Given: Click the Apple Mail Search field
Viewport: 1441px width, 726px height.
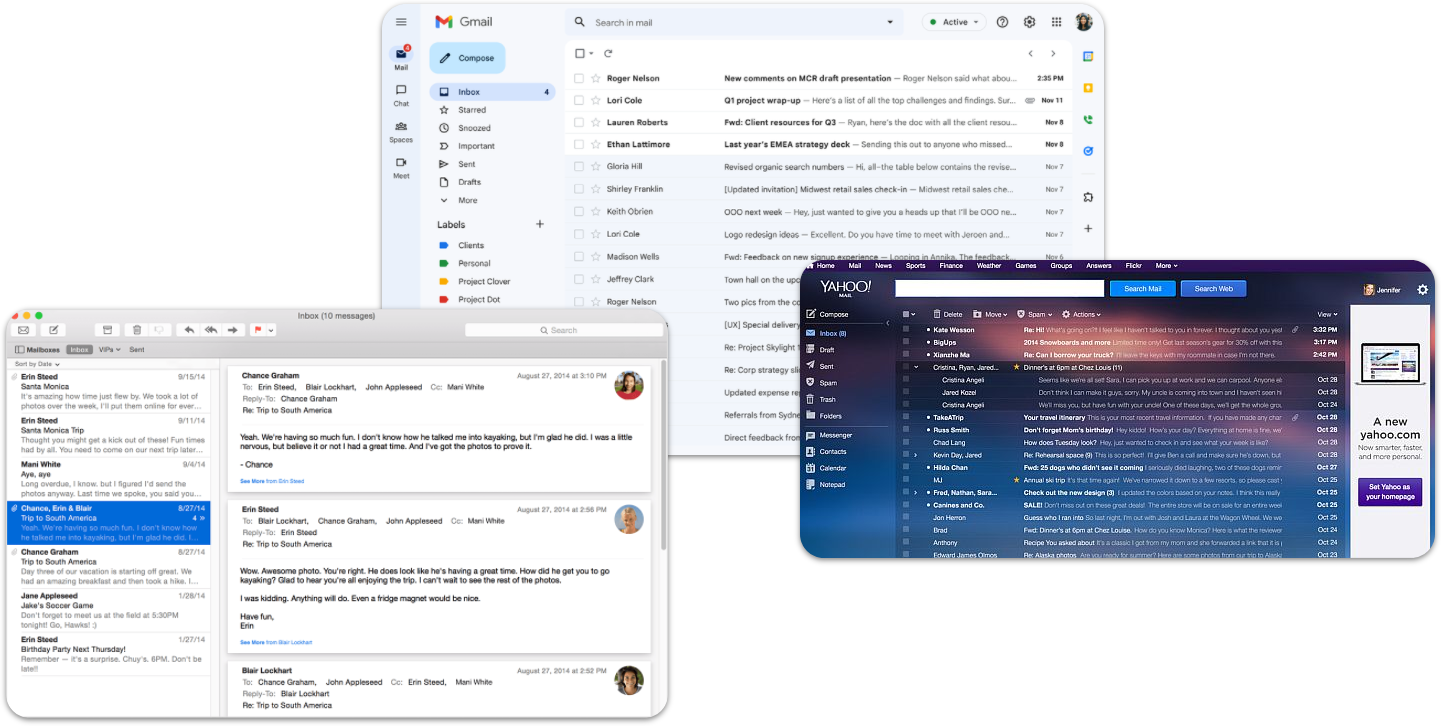Looking at the screenshot, I should point(563,330).
